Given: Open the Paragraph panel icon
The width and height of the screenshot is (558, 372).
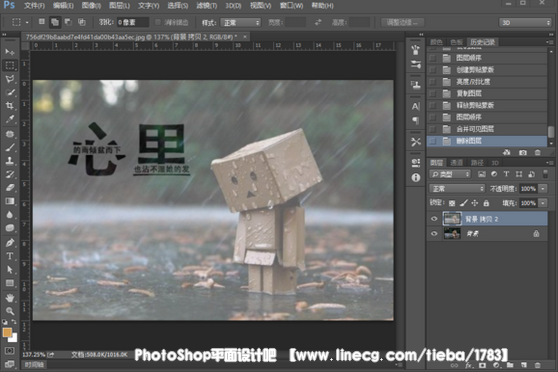Looking at the screenshot, I should pyautogui.click(x=415, y=121).
